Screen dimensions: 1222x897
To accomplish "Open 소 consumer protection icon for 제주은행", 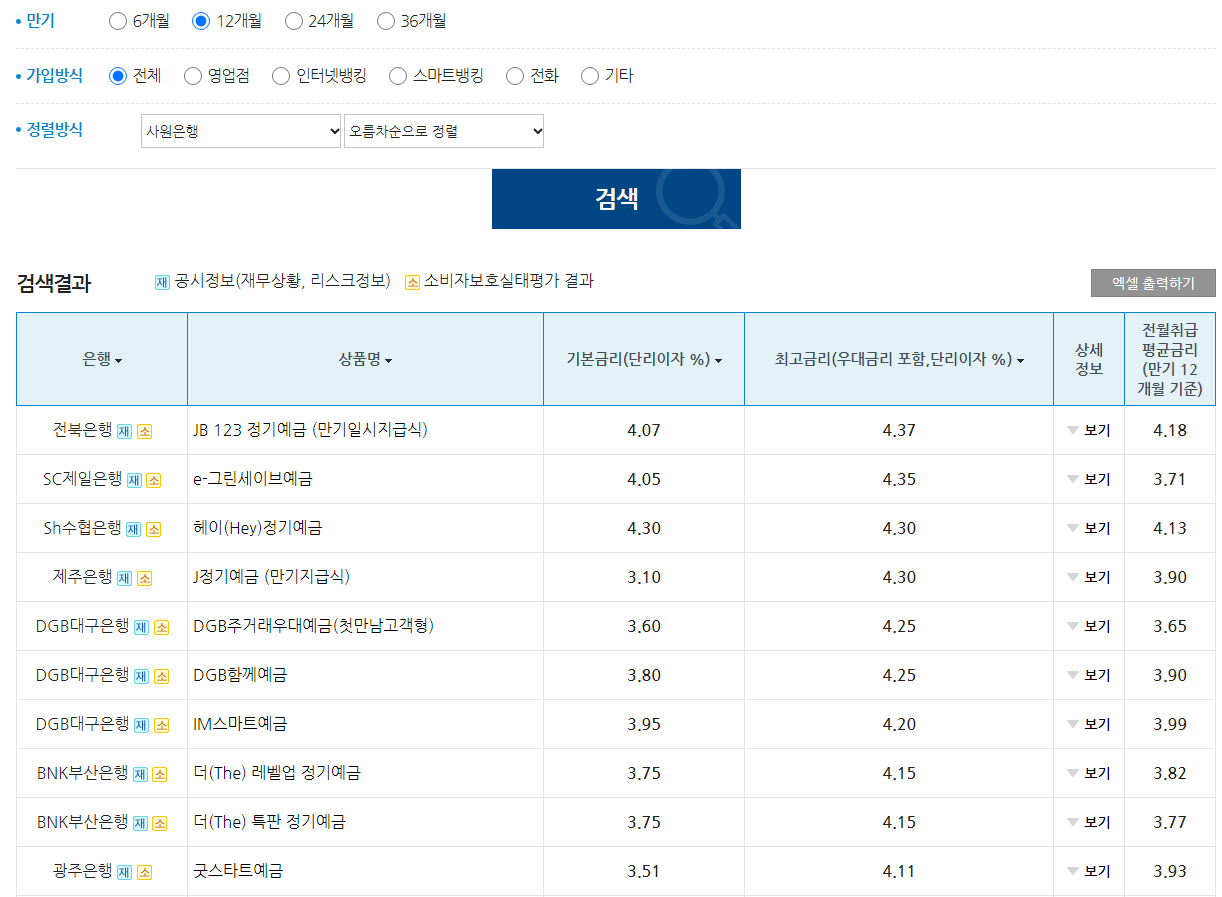I will 144,578.
